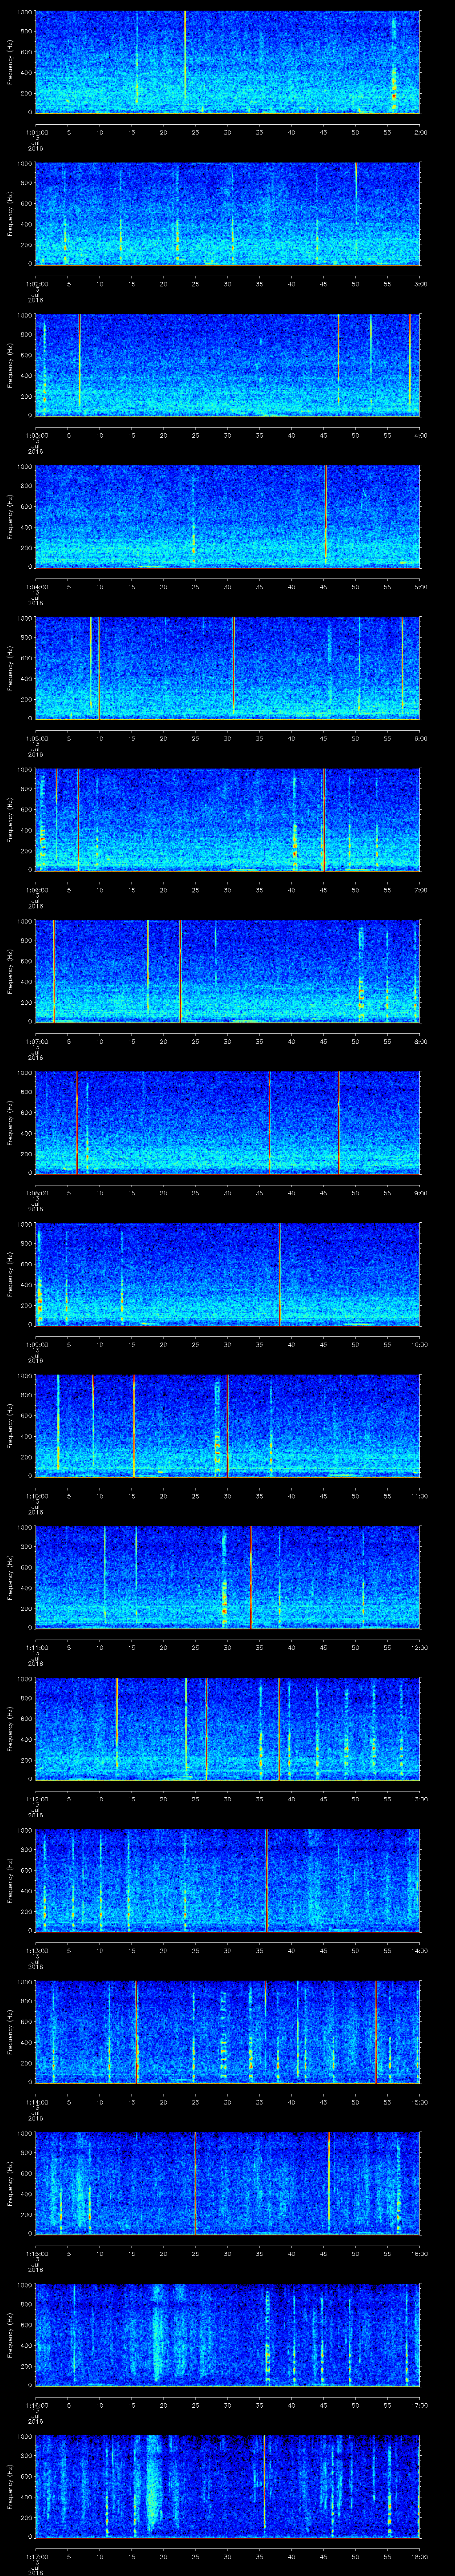Click the spectrogram panel starting at 1:15:00
Viewport: 455px width, 2576px height.
228,2183
